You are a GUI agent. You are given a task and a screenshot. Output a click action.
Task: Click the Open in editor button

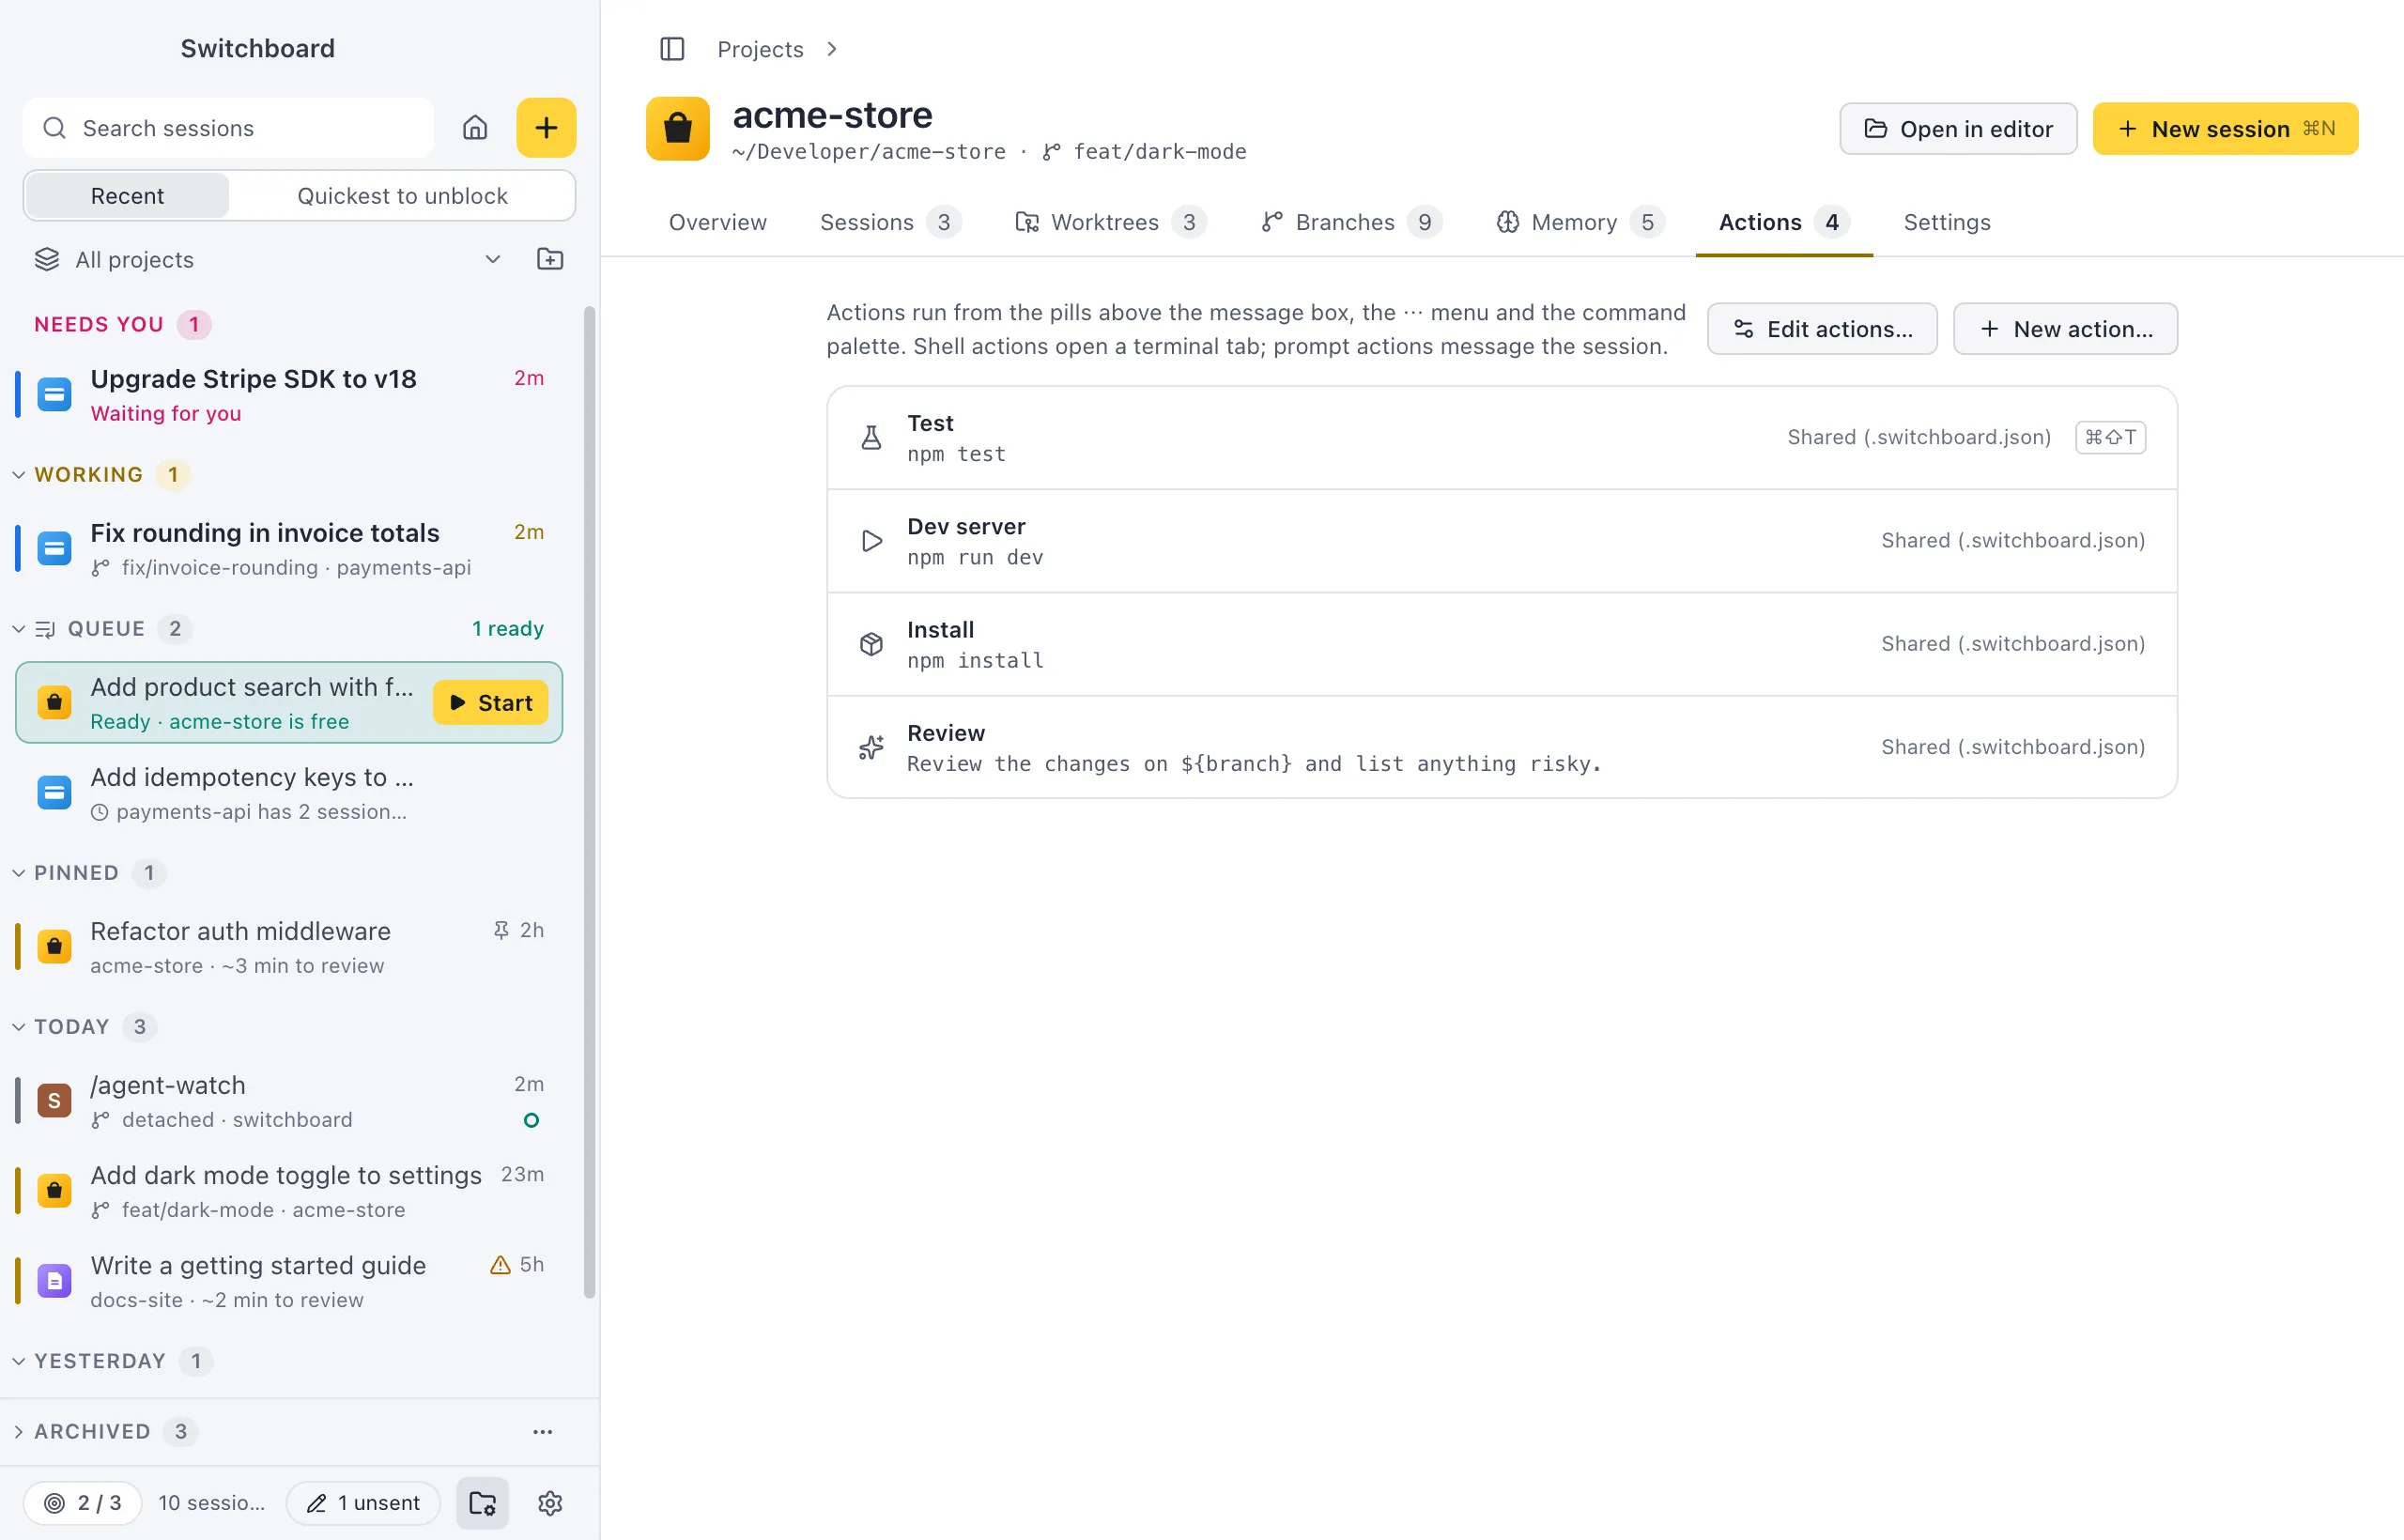(1958, 129)
